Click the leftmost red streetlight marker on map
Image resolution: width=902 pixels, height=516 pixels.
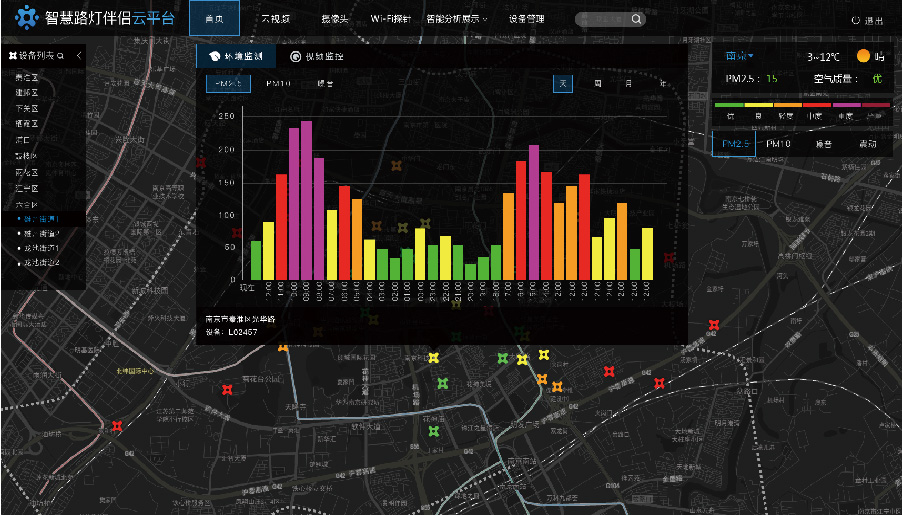click(x=117, y=427)
